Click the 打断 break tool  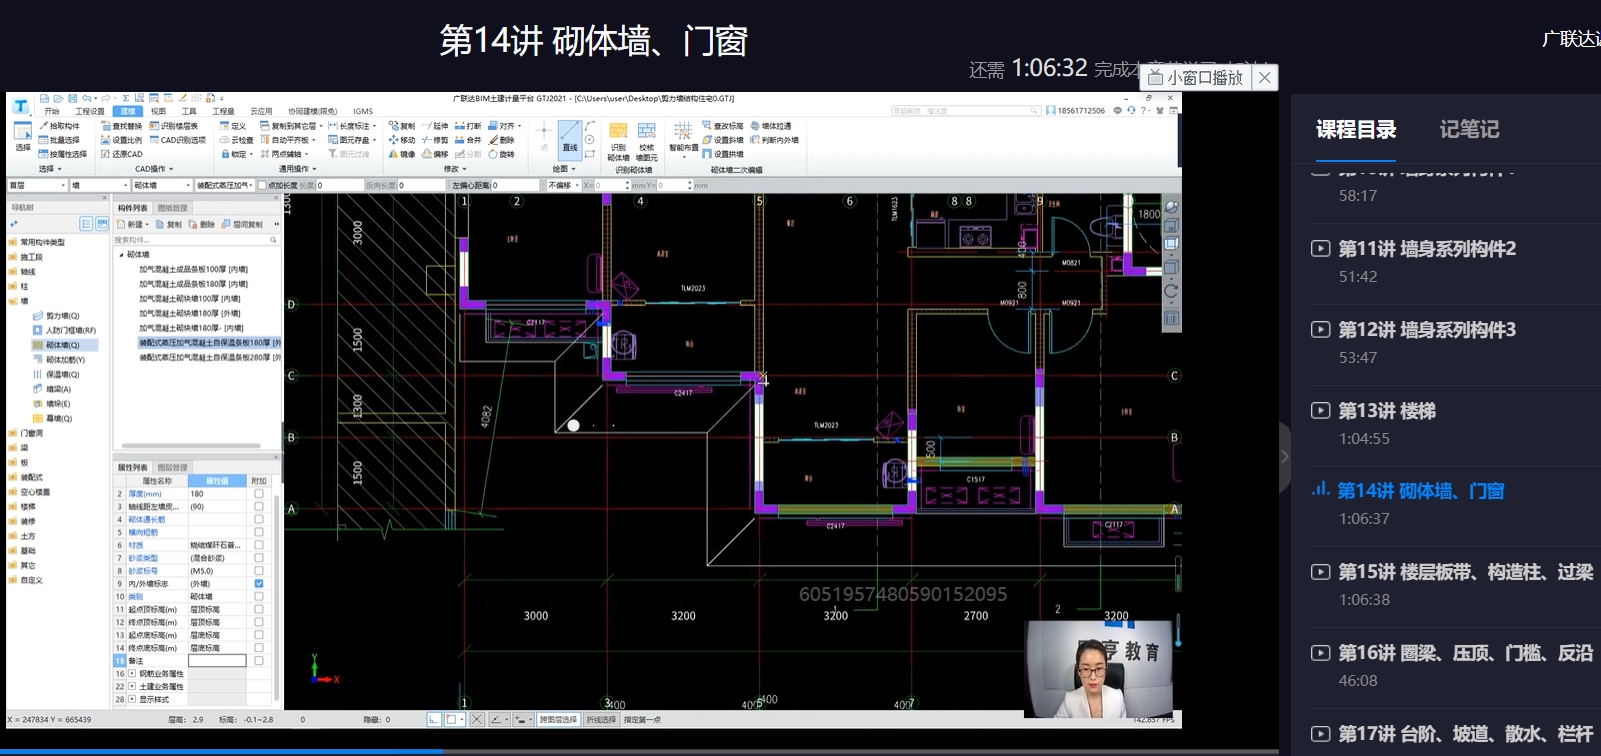point(469,126)
